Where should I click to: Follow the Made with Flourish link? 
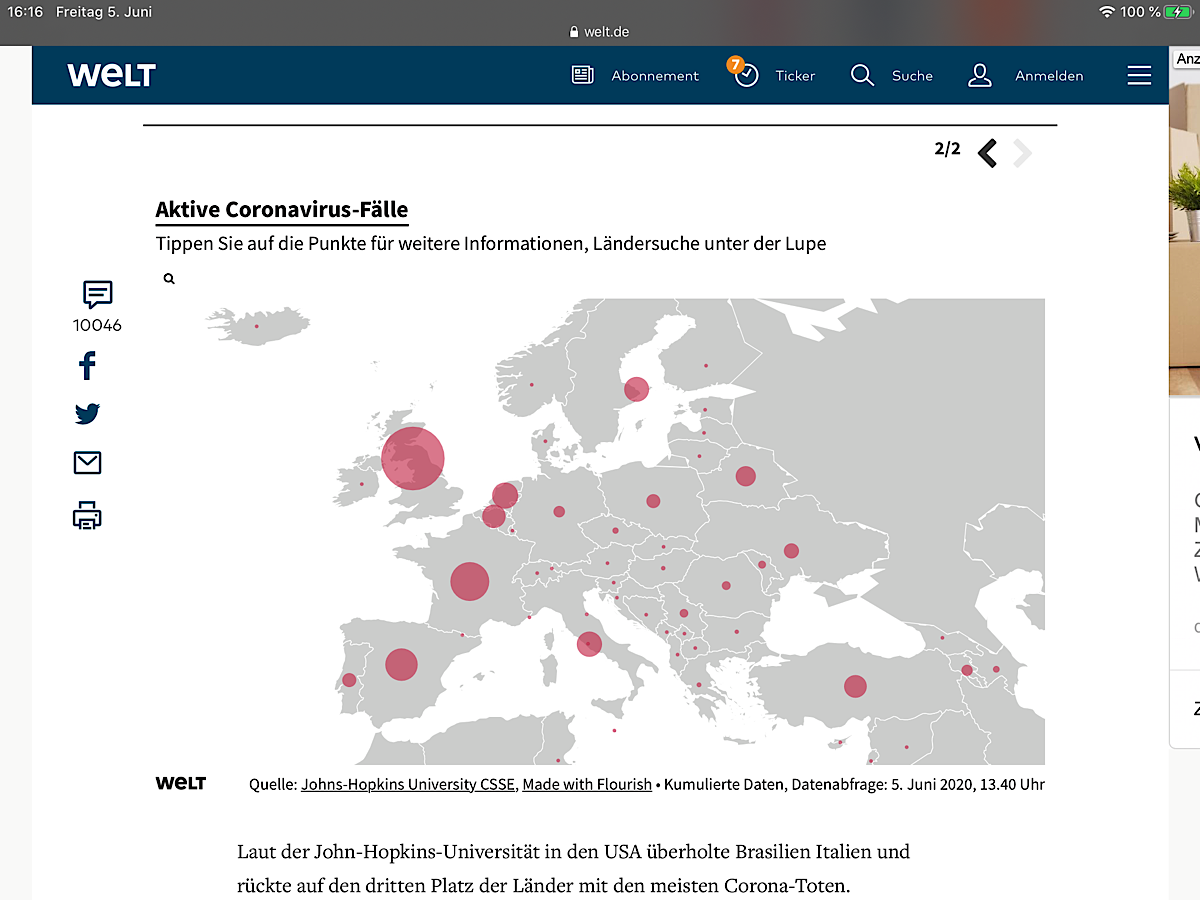click(x=587, y=785)
